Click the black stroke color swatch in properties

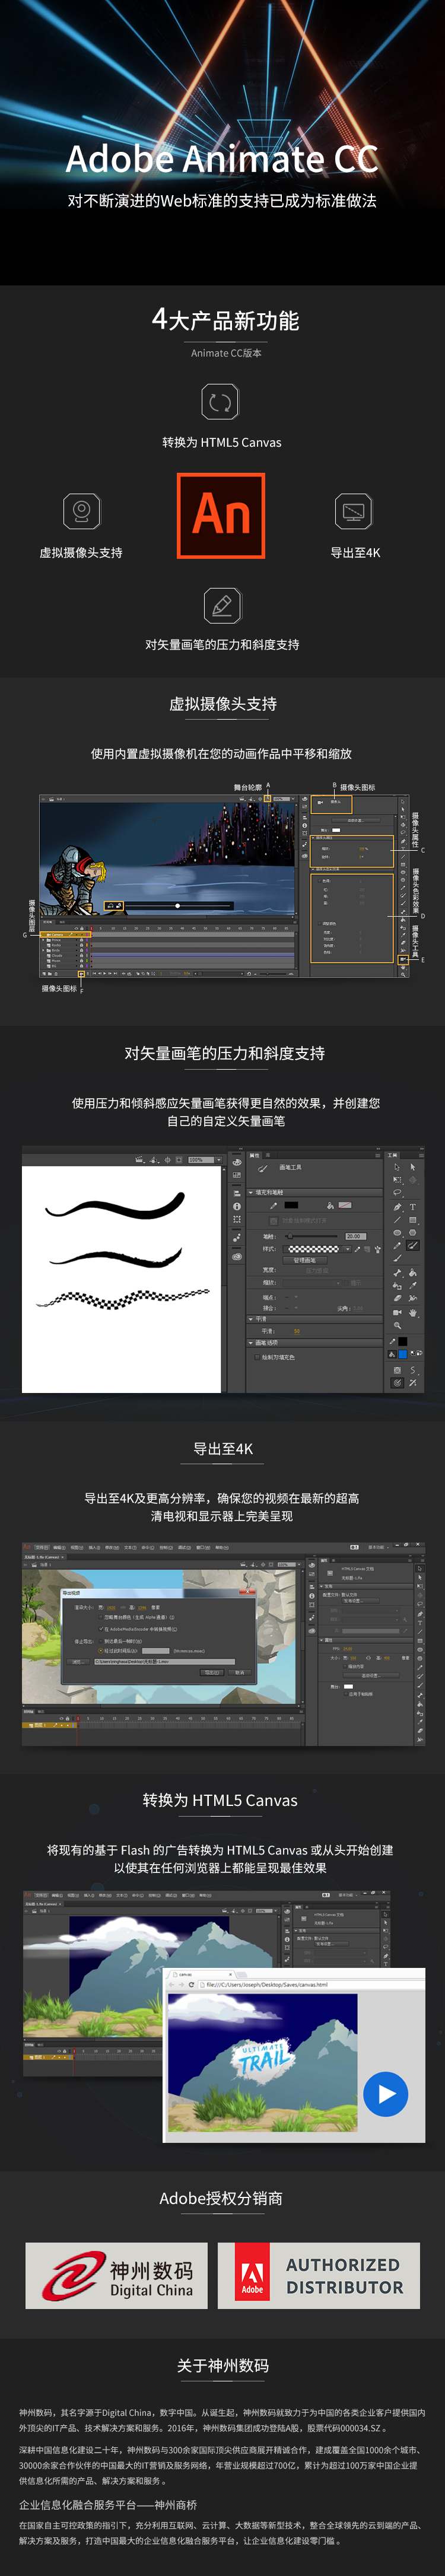tap(291, 1205)
